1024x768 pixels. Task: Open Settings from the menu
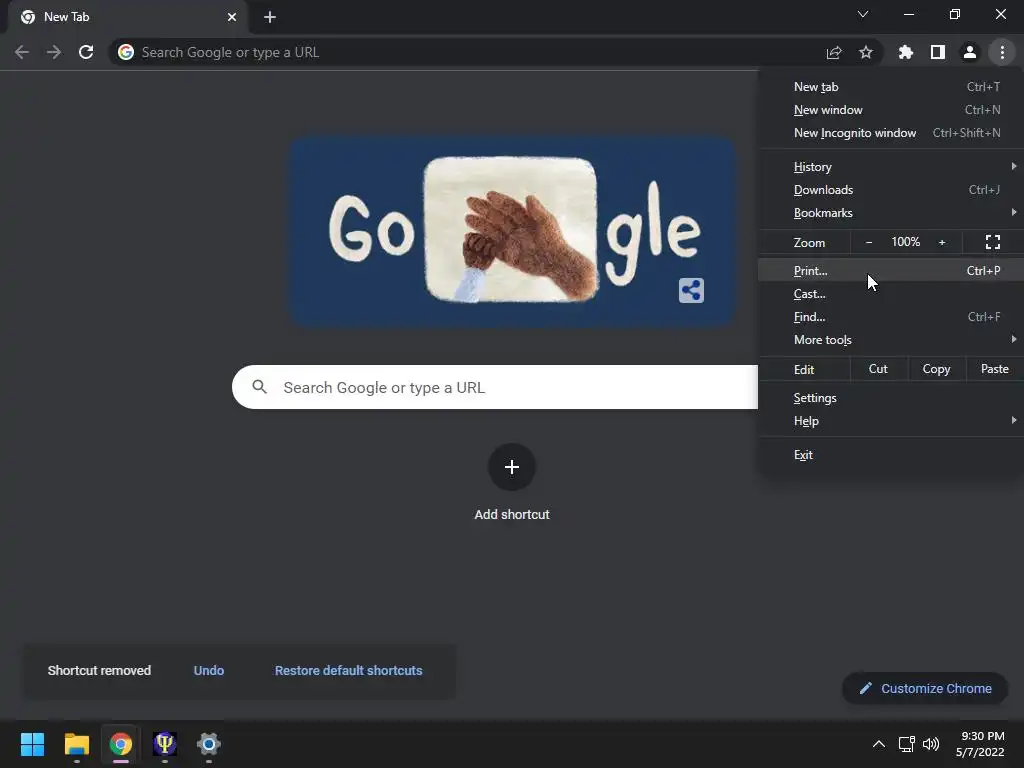pos(891,398)
